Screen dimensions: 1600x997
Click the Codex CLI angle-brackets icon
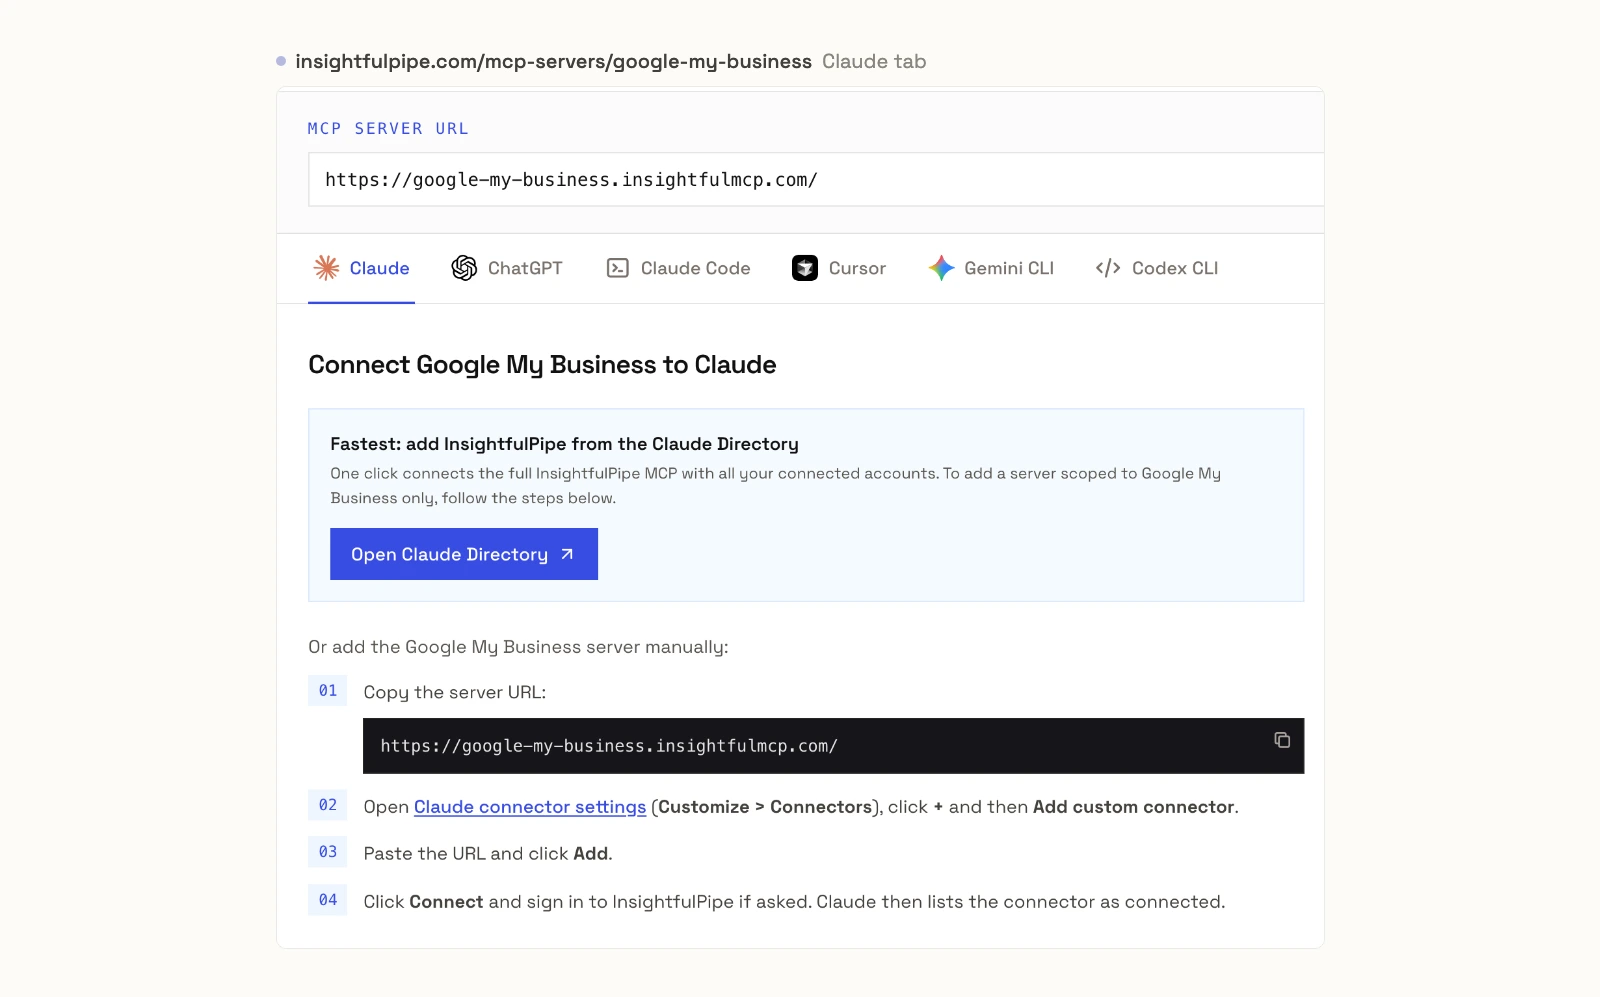(1108, 268)
